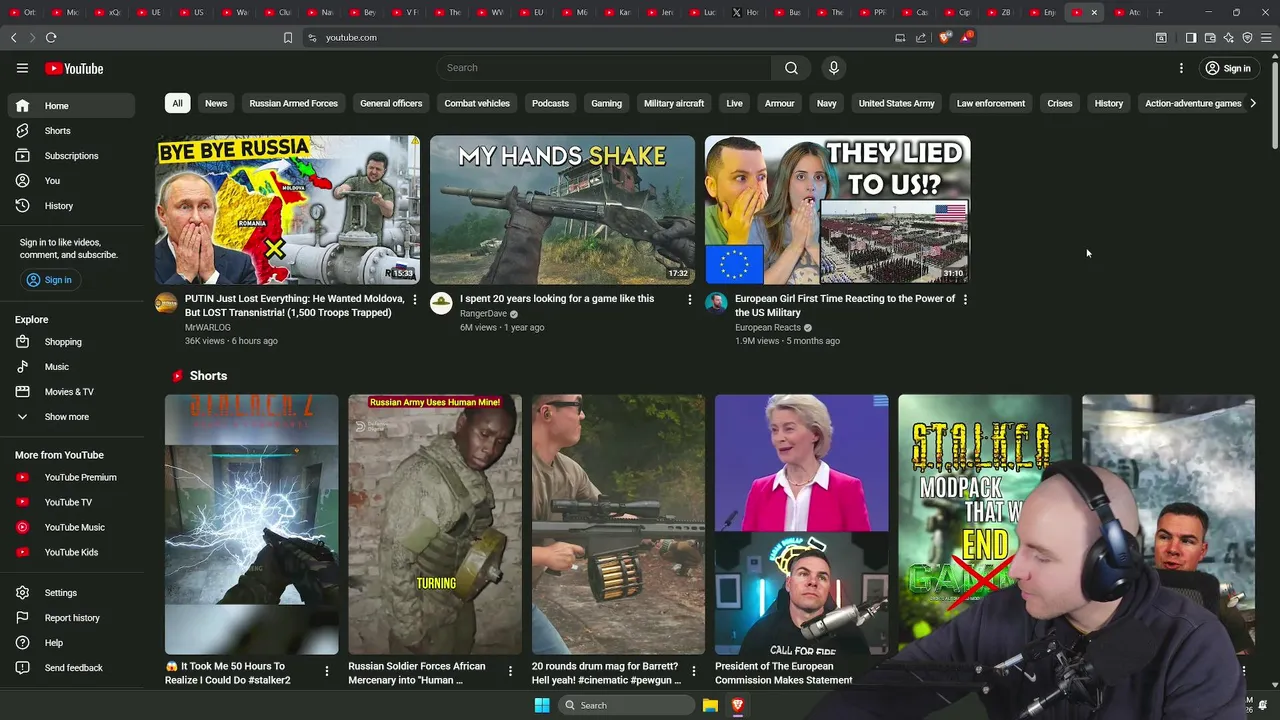Open browser main hamburger menu
Image resolution: width=1280 pixels, height=720 pixels.
pos(1266,37)
